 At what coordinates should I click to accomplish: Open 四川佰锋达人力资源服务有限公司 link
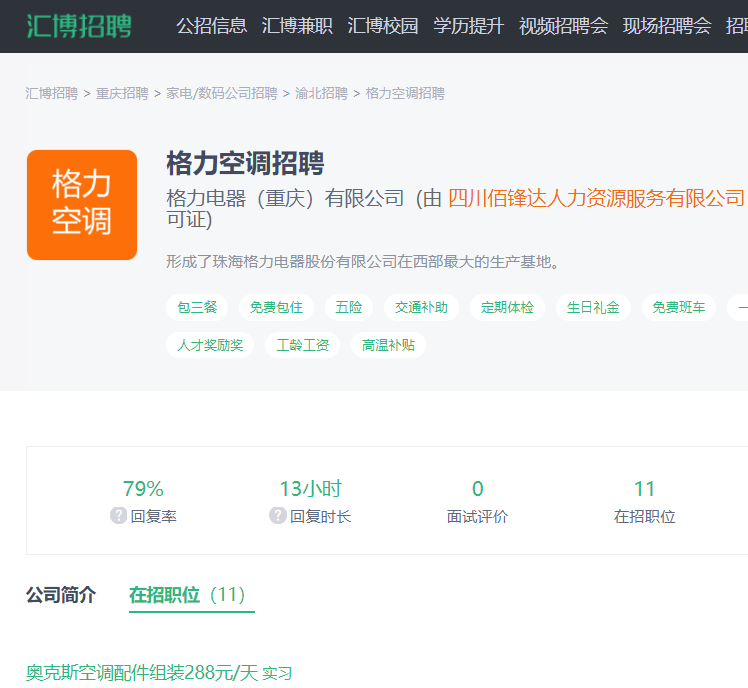click(x=596, y=198)
